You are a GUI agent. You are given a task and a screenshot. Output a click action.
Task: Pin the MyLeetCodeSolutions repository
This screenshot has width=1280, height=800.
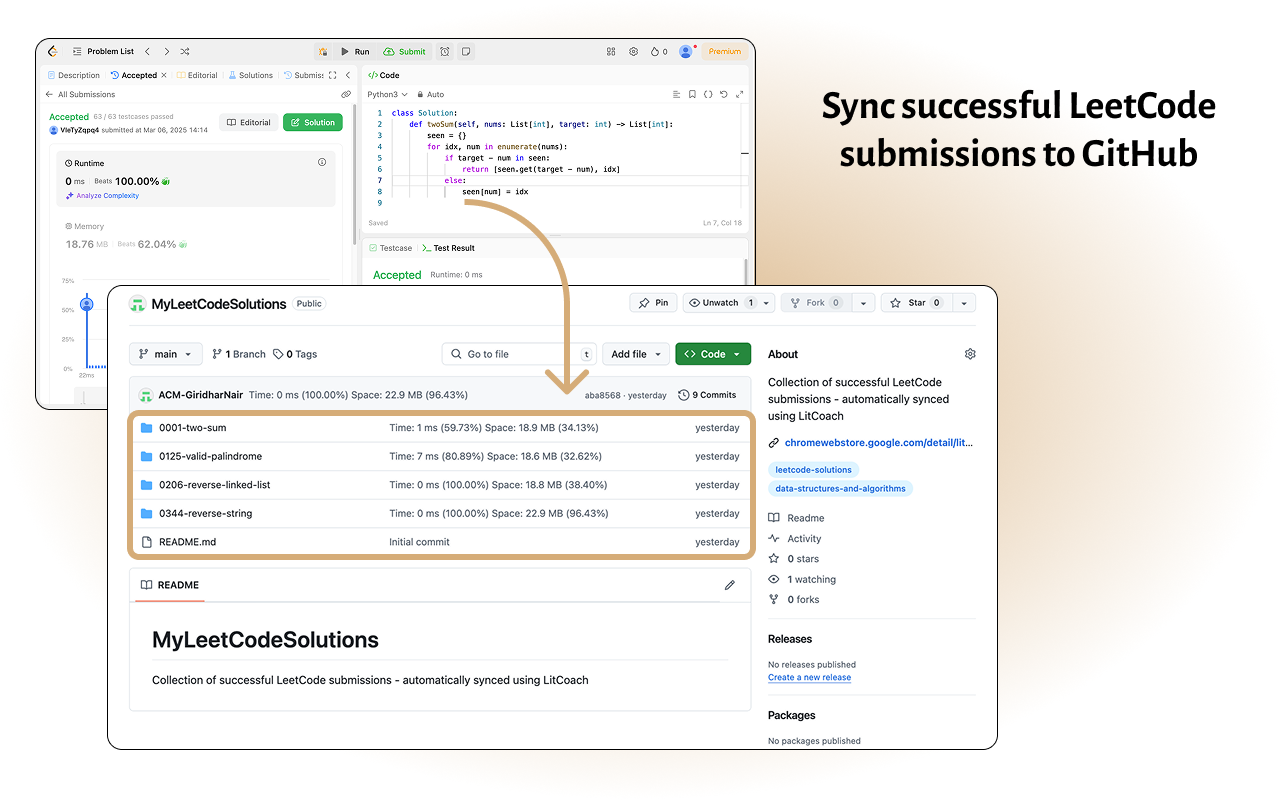tap(652, 303)
